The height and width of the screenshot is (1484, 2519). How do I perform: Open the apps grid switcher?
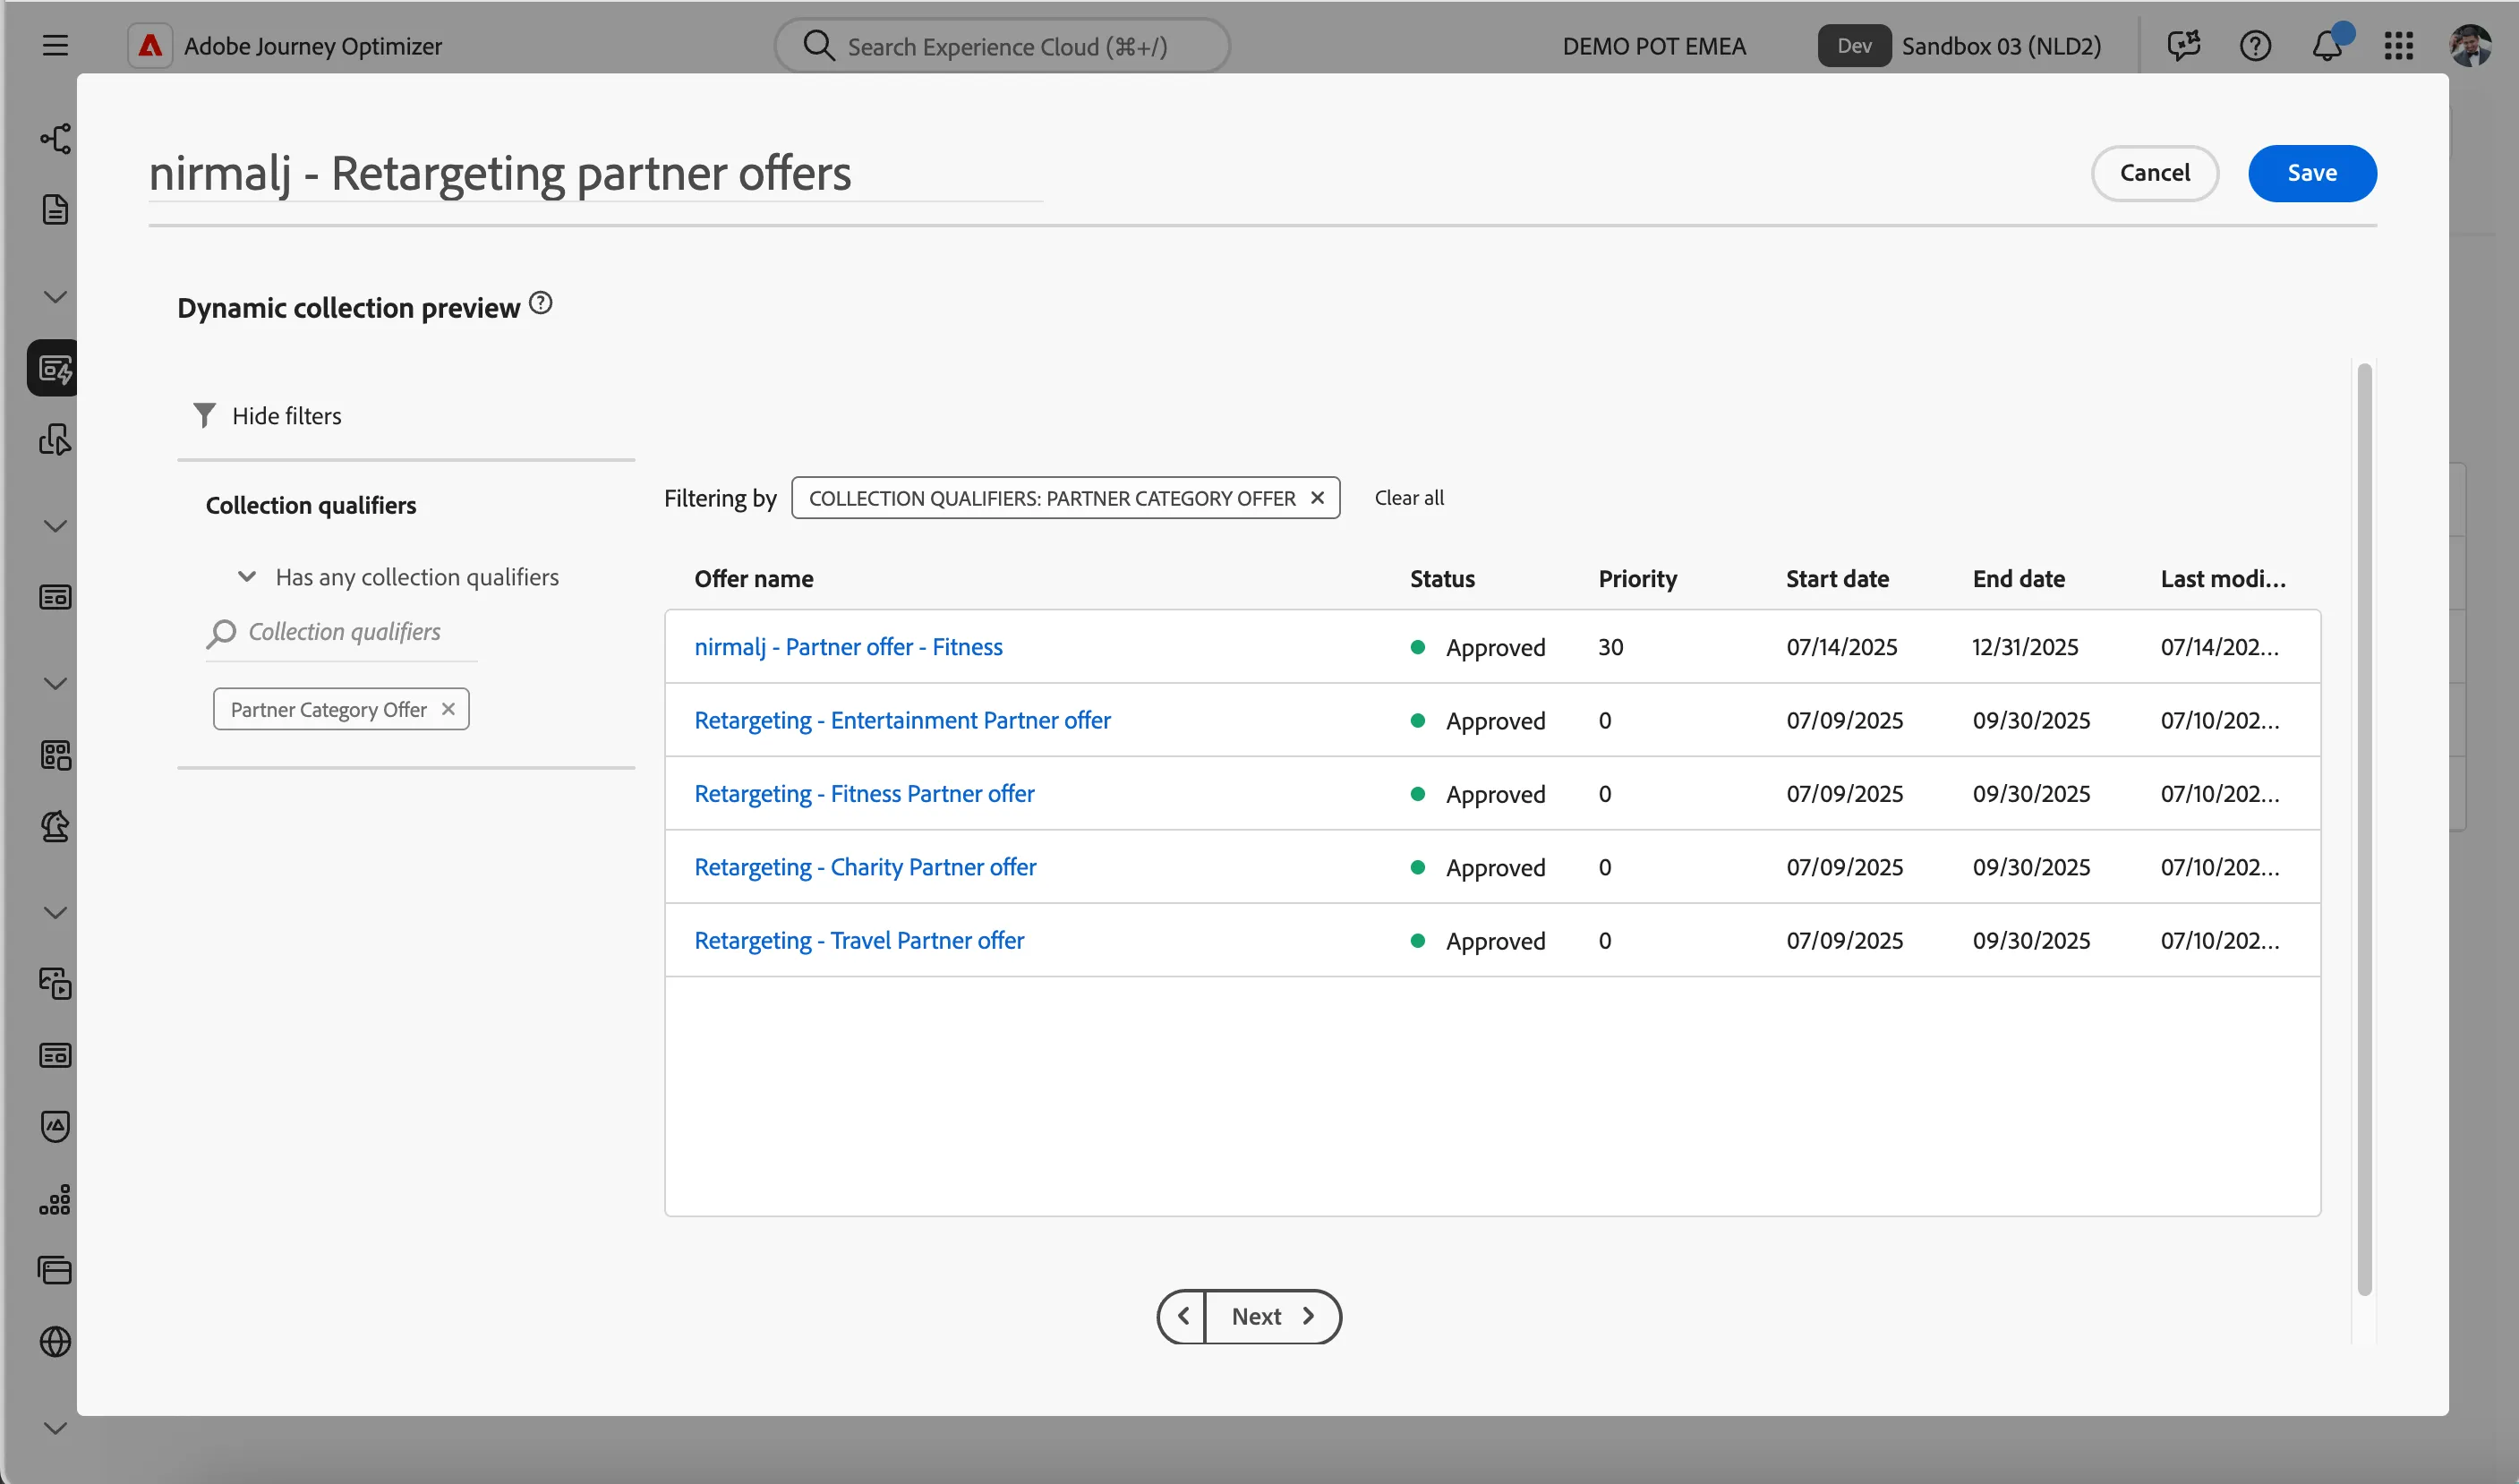point(2398,46)
